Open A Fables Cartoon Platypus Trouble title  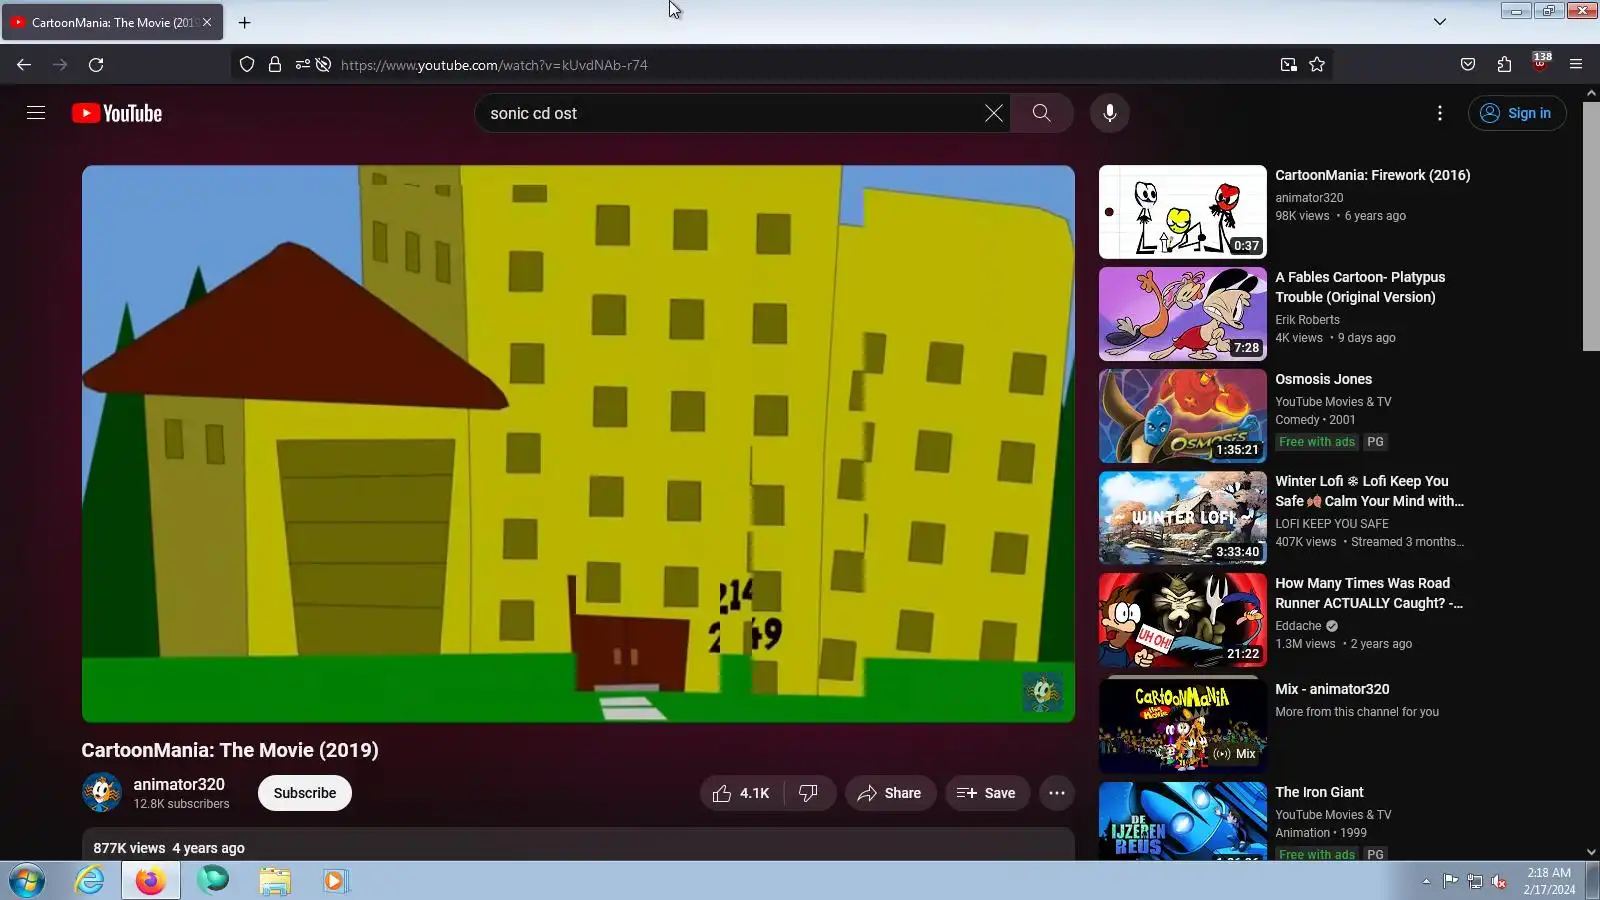pyautogui.click(x=1360, y=287)
